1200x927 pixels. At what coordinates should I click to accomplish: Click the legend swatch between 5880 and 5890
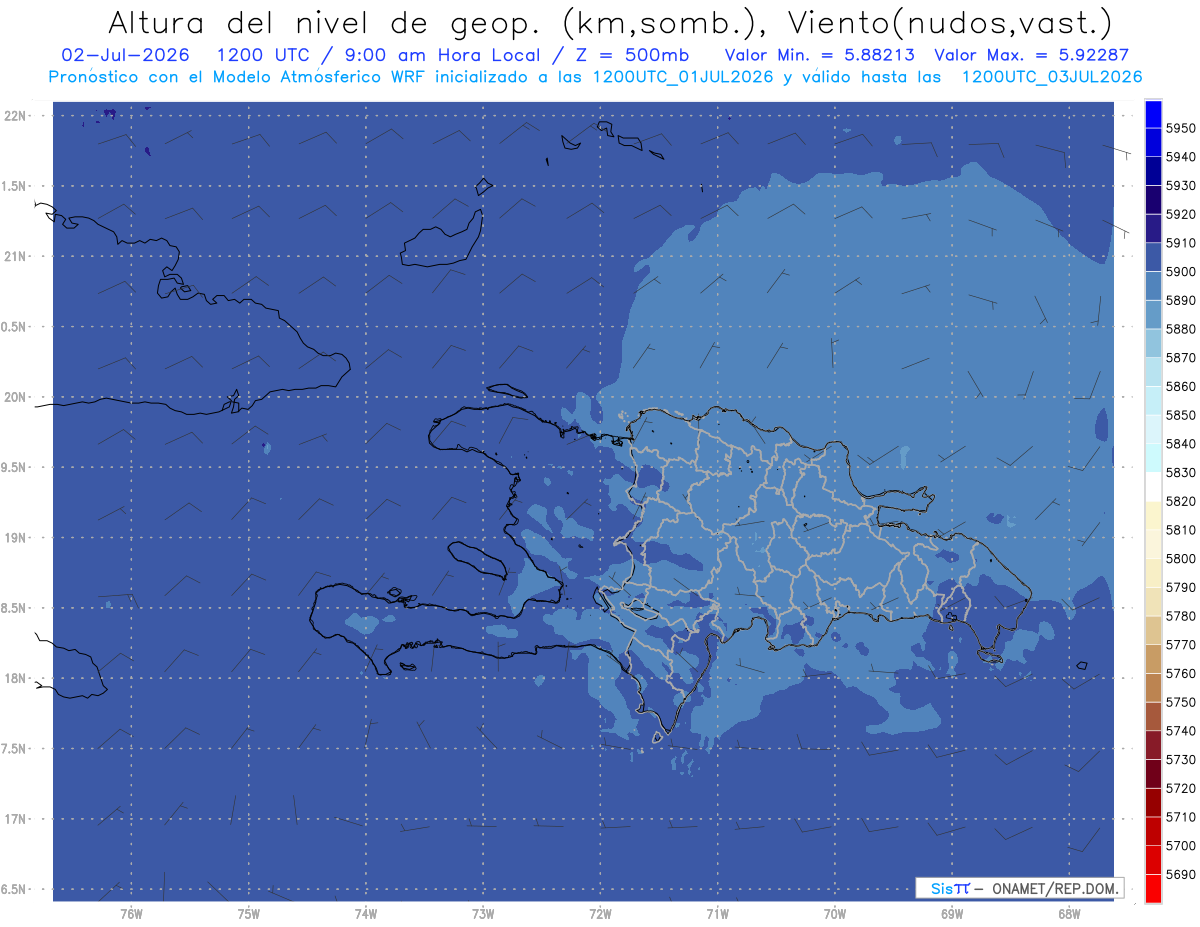click(1152, 315)
